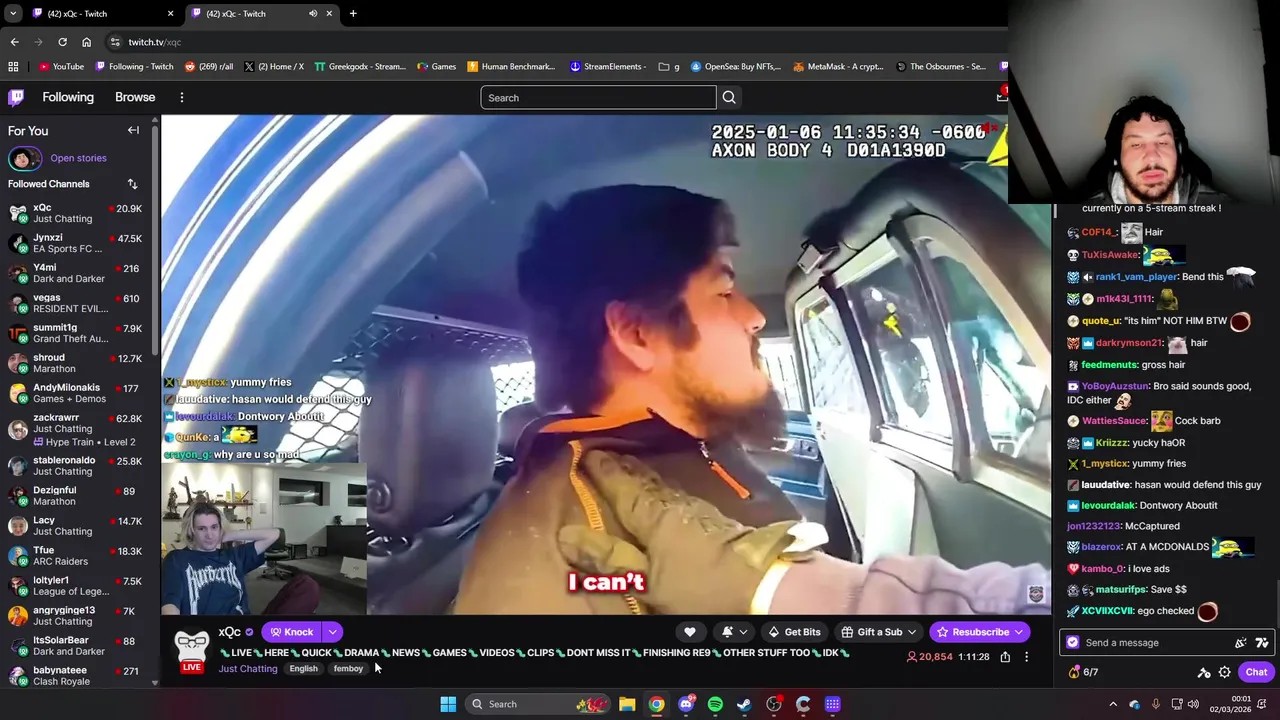Open the bookmarks bar apps grid
1280x720 pixels.
[13, 67]
